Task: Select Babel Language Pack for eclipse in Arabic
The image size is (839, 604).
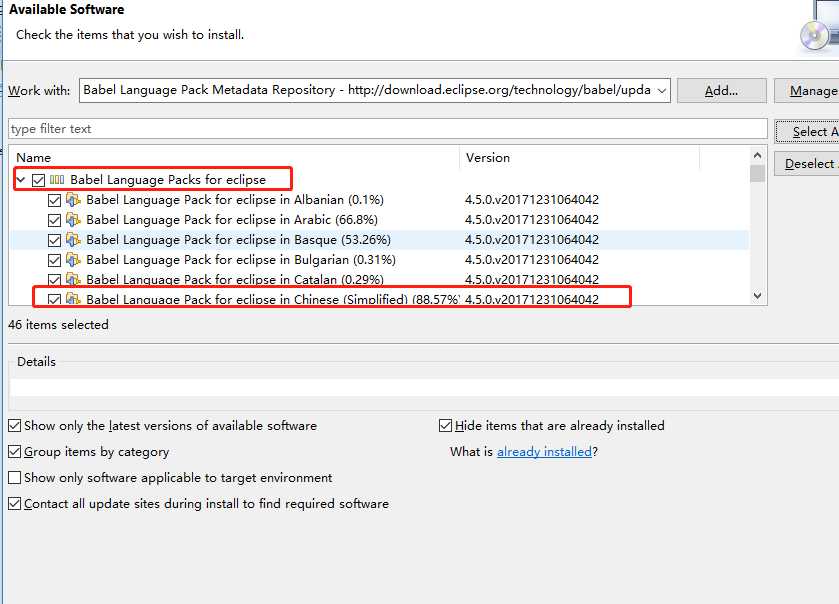Action: [x=232, y=220]
